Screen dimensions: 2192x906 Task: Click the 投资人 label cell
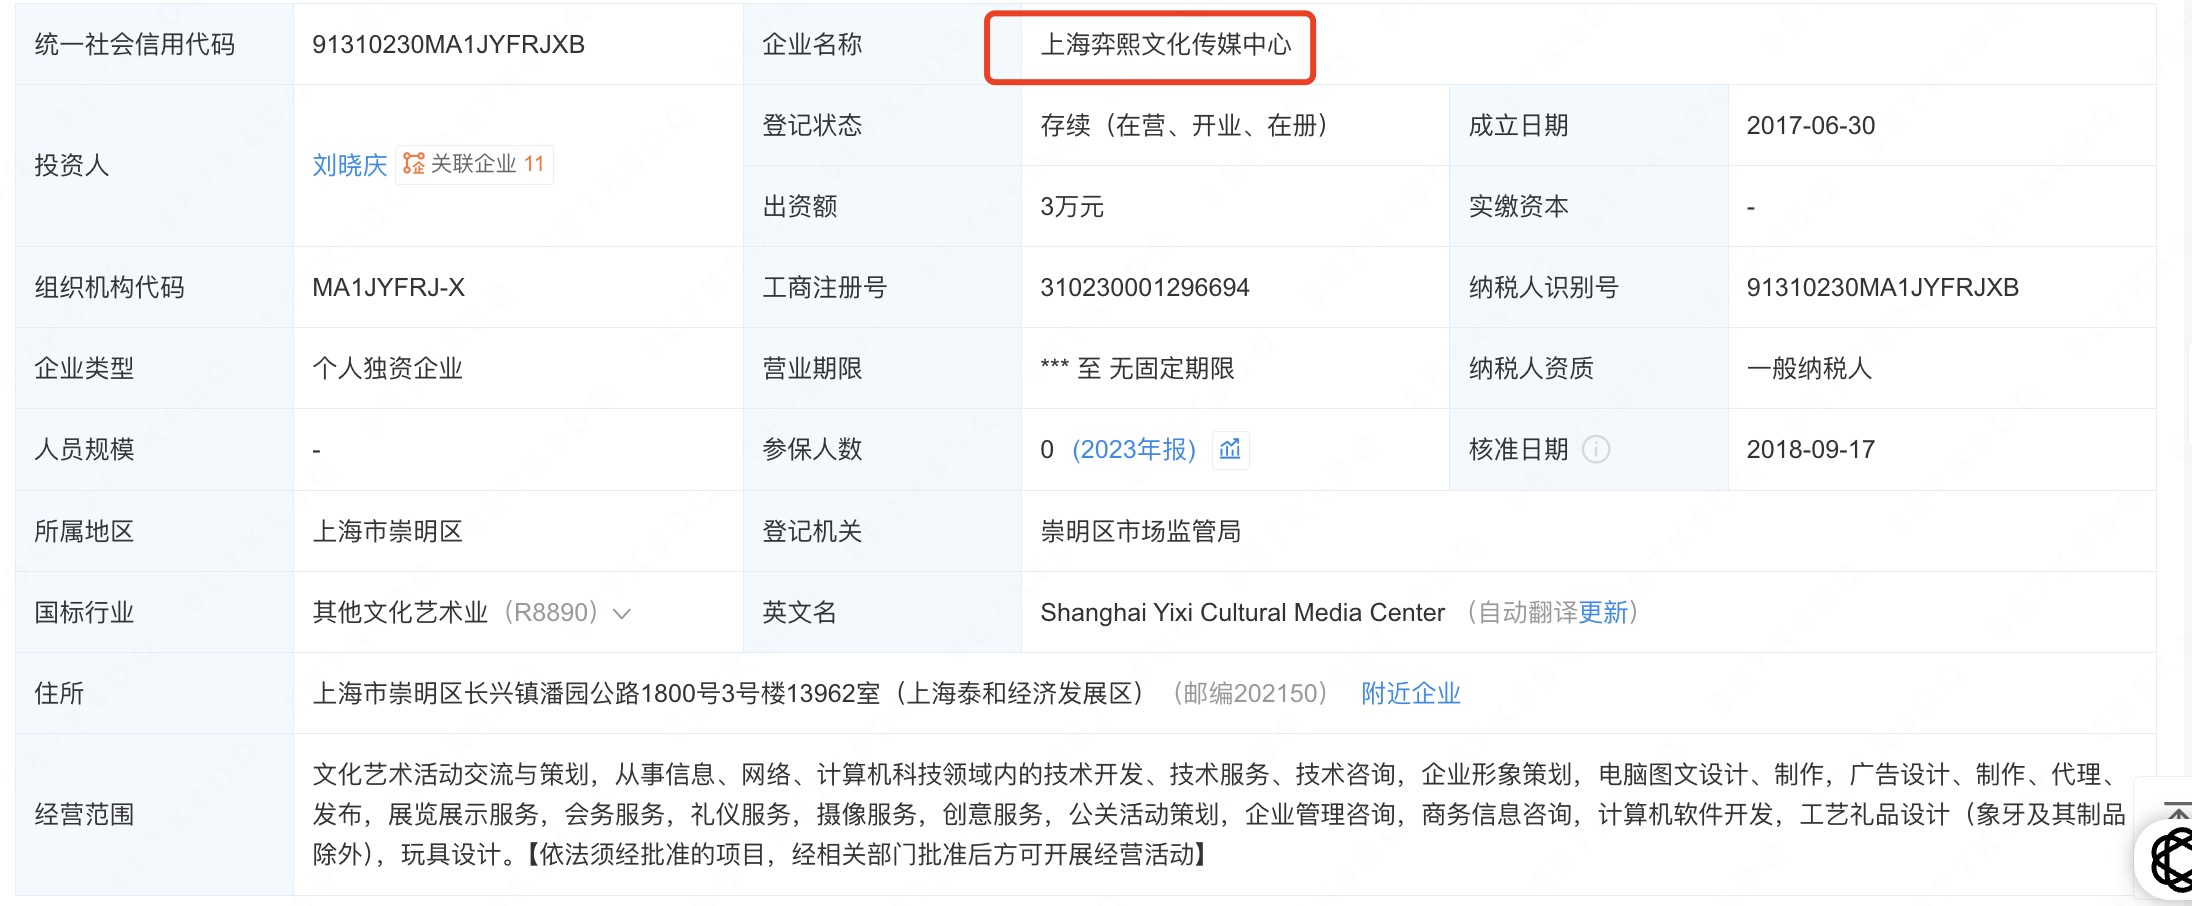[x=154, y=165]
